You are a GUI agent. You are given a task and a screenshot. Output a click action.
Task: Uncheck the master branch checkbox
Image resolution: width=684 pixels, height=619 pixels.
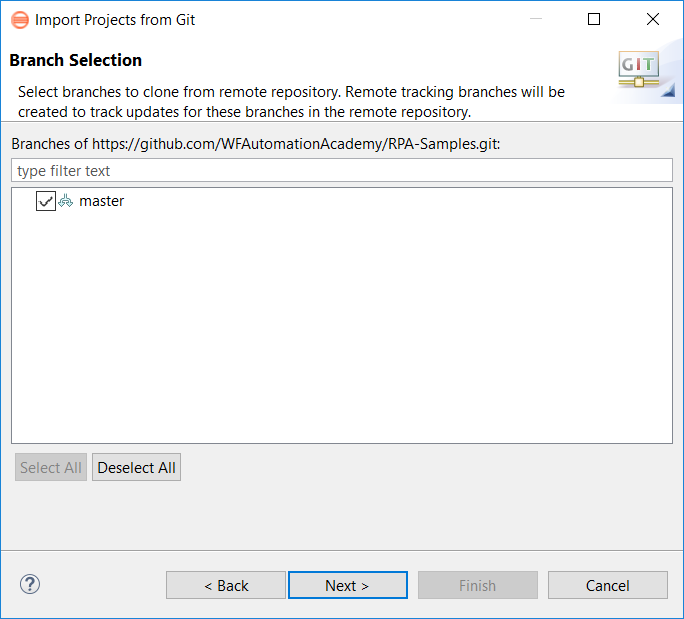(x=46, y=201)
